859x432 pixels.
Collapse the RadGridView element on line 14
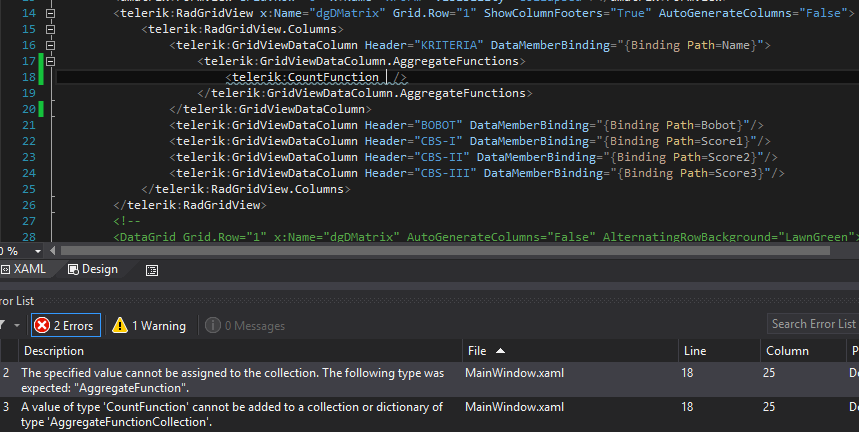(51, 14)
